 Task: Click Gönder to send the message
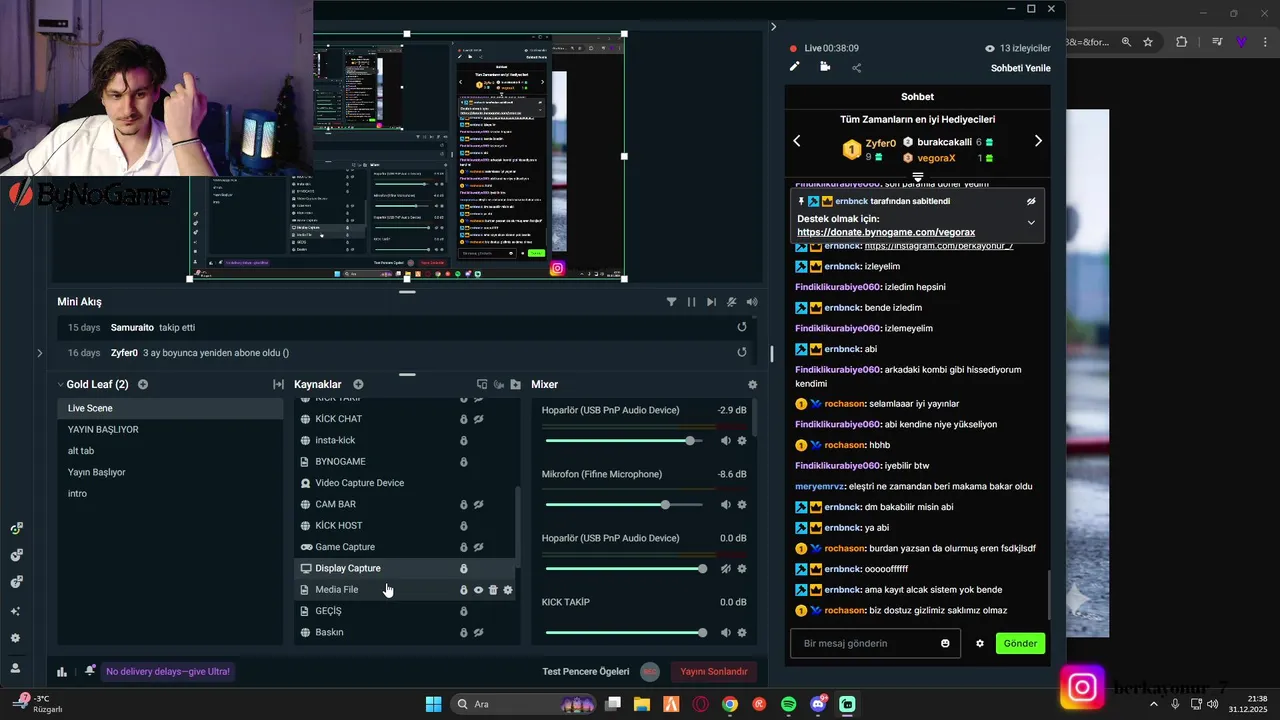[1020, 643]
